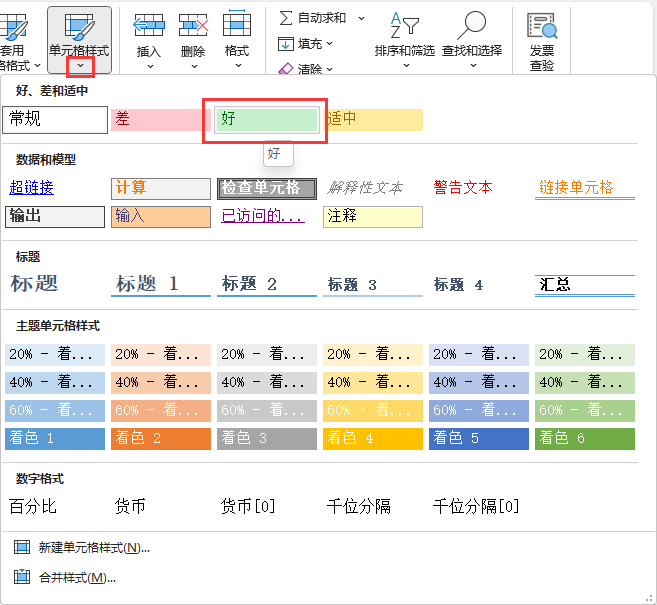
Task: Apply the green 60% accent swatch
Action: pyautogui.click(x=585, y=411)
